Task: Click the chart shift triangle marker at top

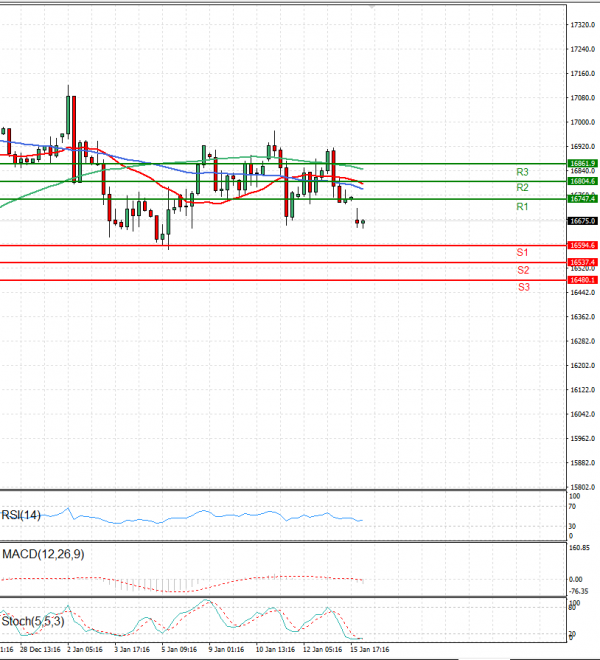Action: coord(371,7)
